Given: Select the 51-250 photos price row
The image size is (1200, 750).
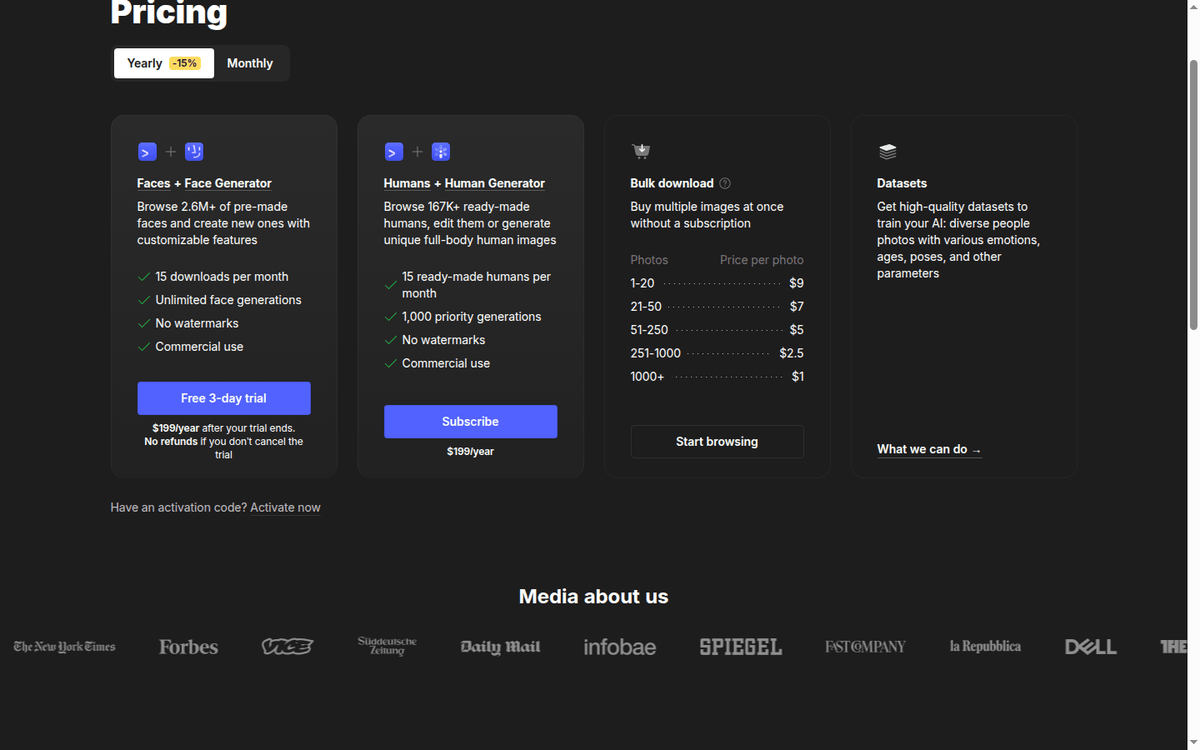Looking at the screenshot, I should pyautogui.click(x=717, y=330).
